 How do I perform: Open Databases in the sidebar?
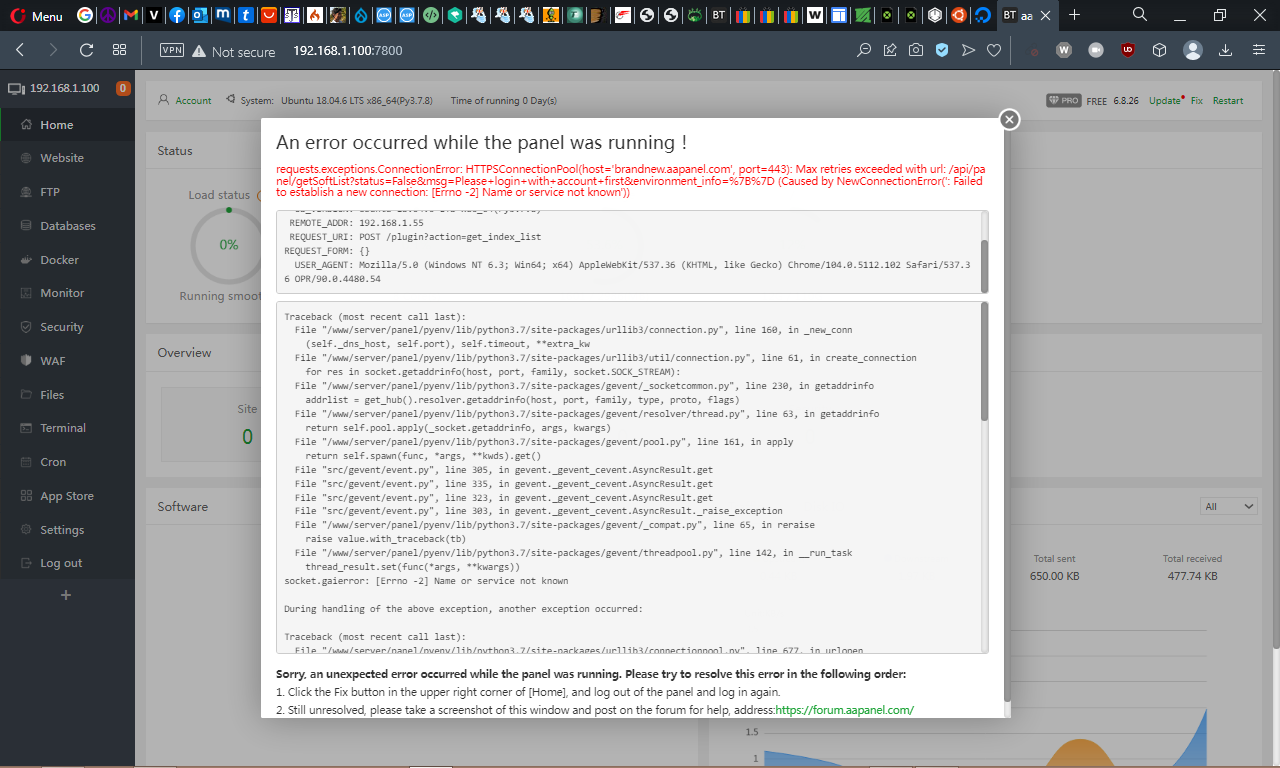[x=67, y=226]
